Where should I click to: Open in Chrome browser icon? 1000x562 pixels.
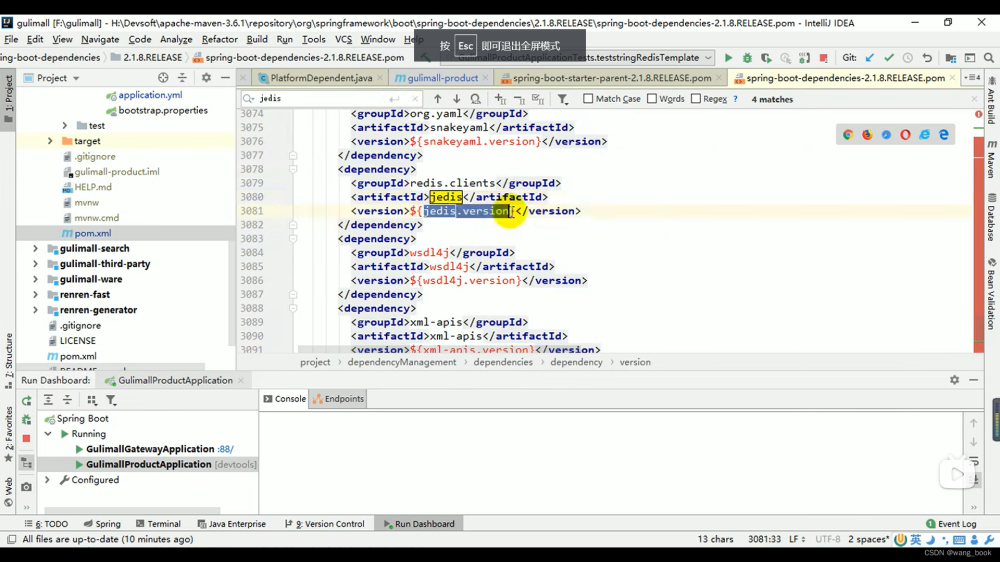(848, 135)
